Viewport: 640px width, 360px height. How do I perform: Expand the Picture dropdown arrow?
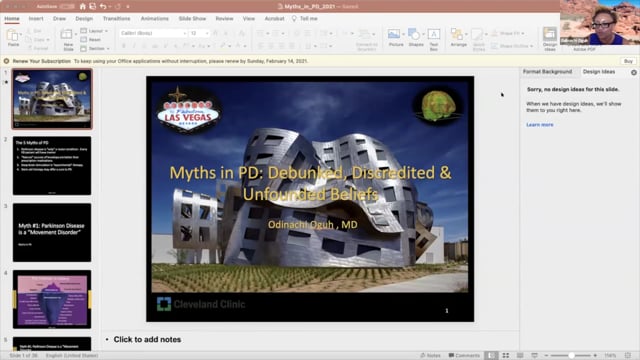(x=403, y=34)
